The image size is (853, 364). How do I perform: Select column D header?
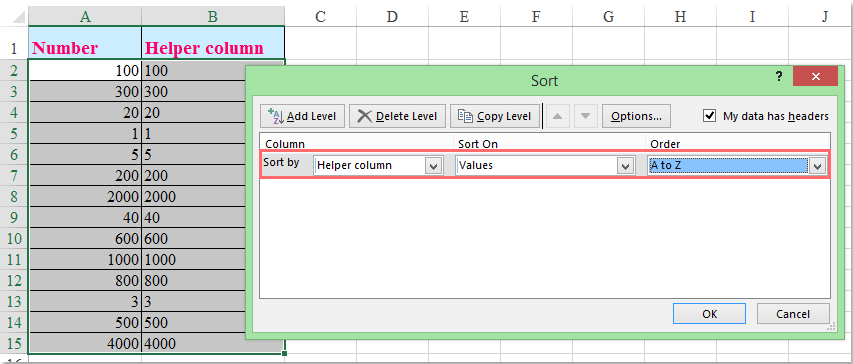[392, 17]
